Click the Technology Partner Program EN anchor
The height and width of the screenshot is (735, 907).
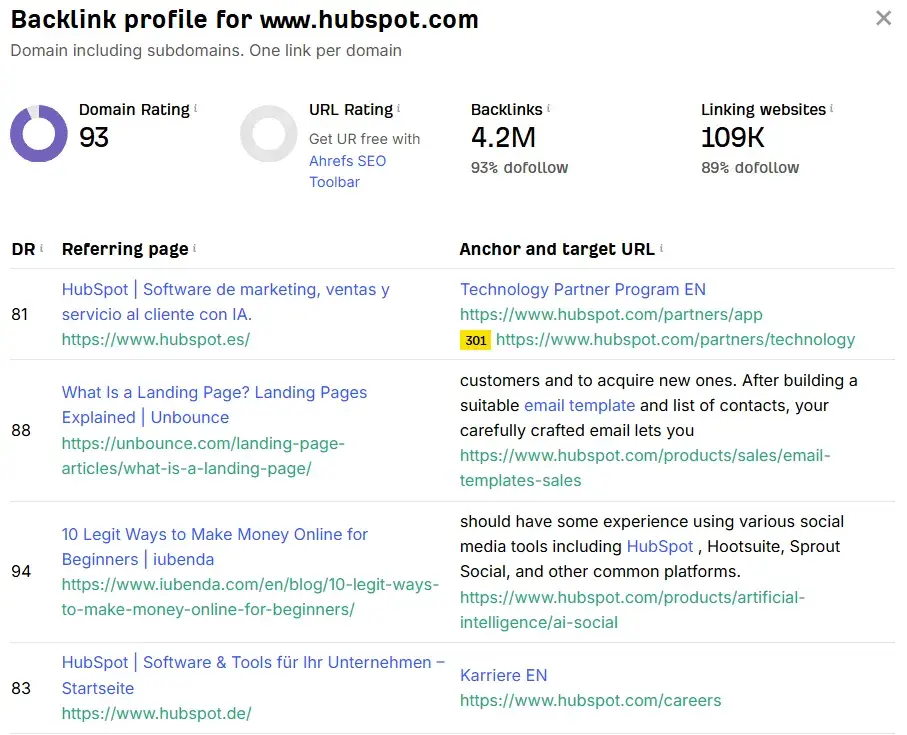[582, 289]
